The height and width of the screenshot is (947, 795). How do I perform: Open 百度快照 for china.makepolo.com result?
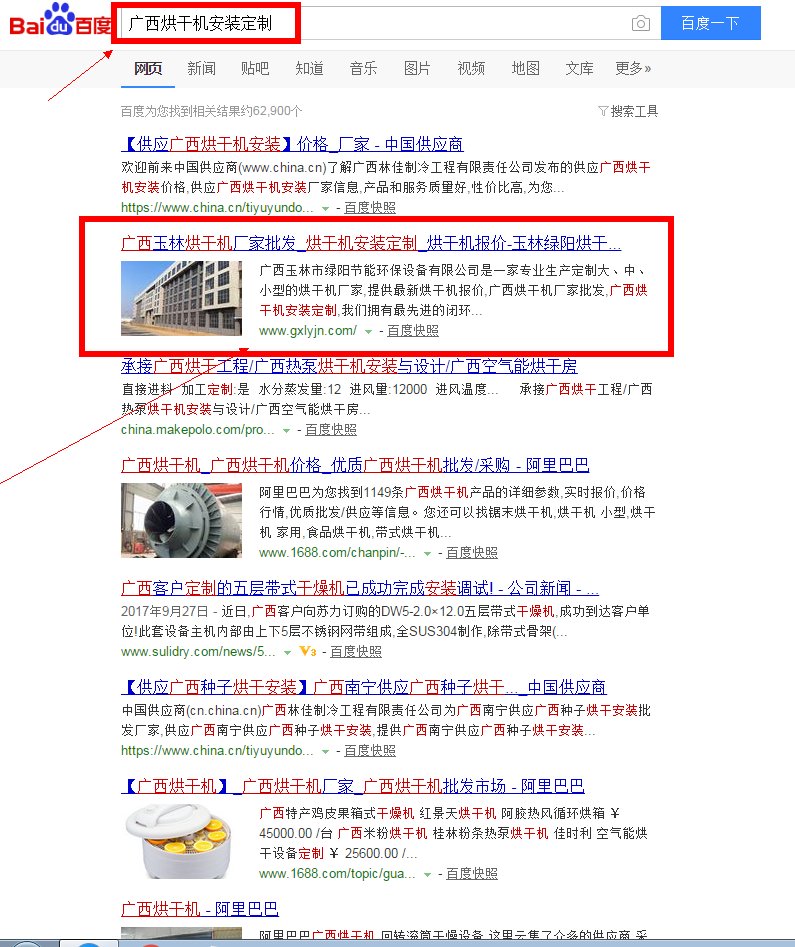point(330,430)
